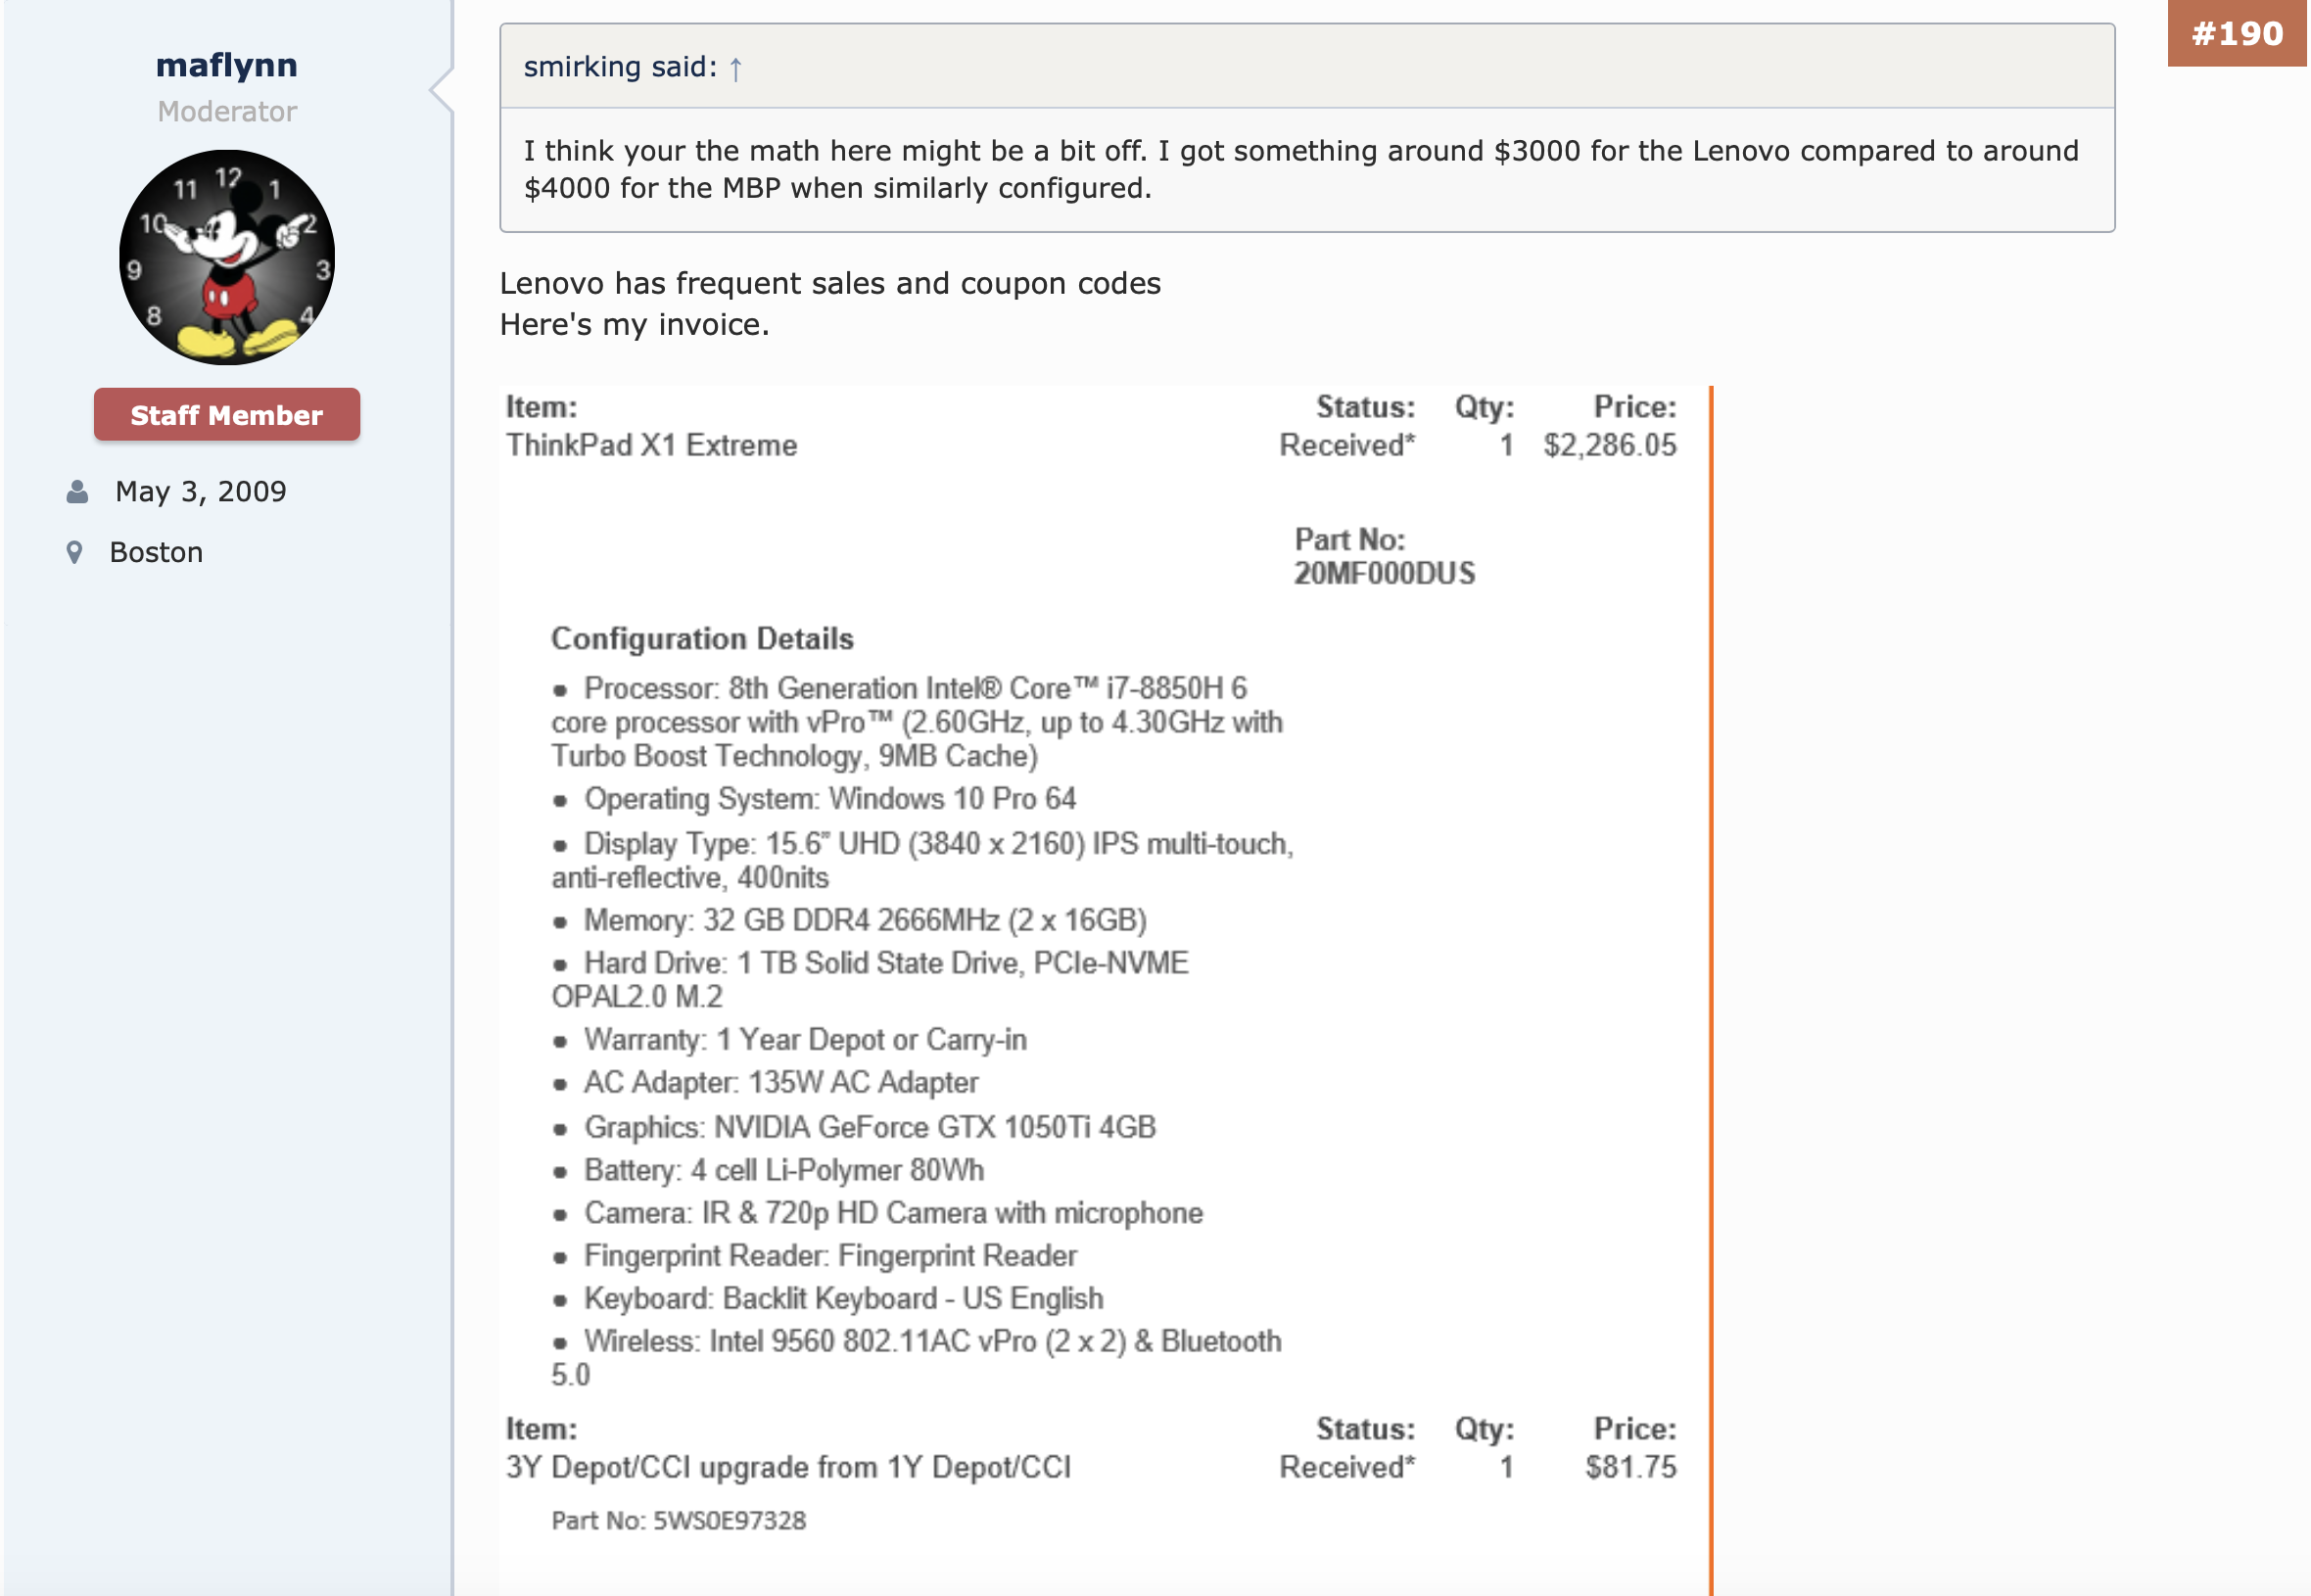Click the maflynn username link
2311x1596 pixels.
tap(226, 65)
